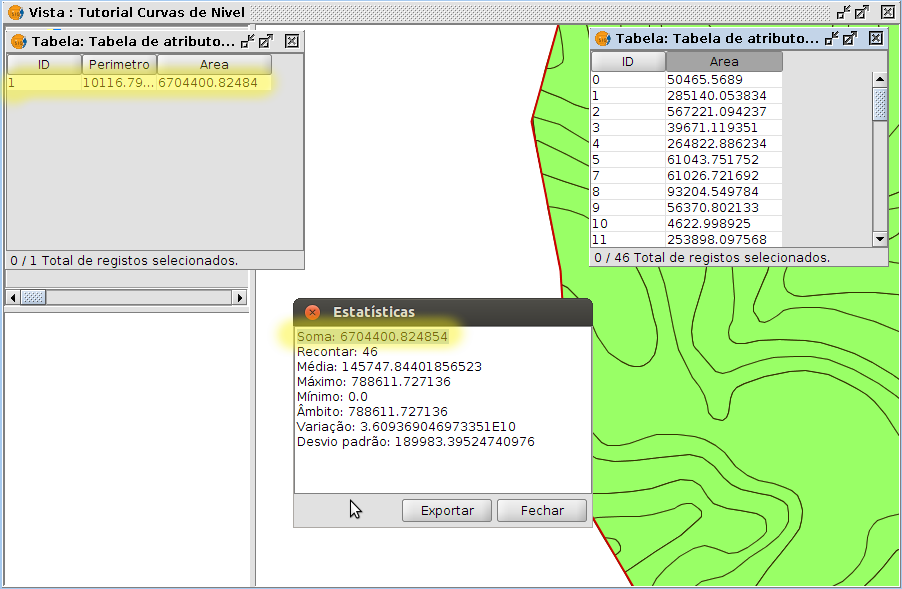Close the attribute table containing Perimetro column

(291, 41)
